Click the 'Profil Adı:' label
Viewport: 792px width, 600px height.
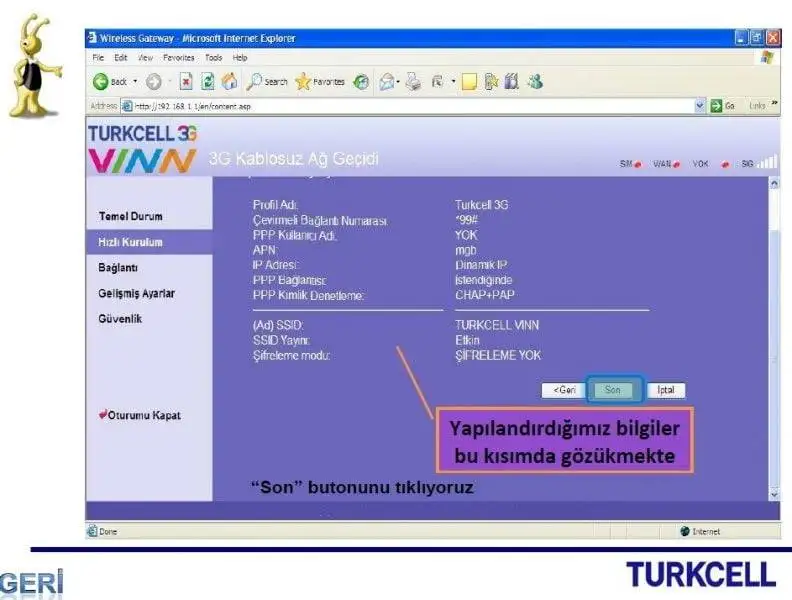tap(276, 205)
